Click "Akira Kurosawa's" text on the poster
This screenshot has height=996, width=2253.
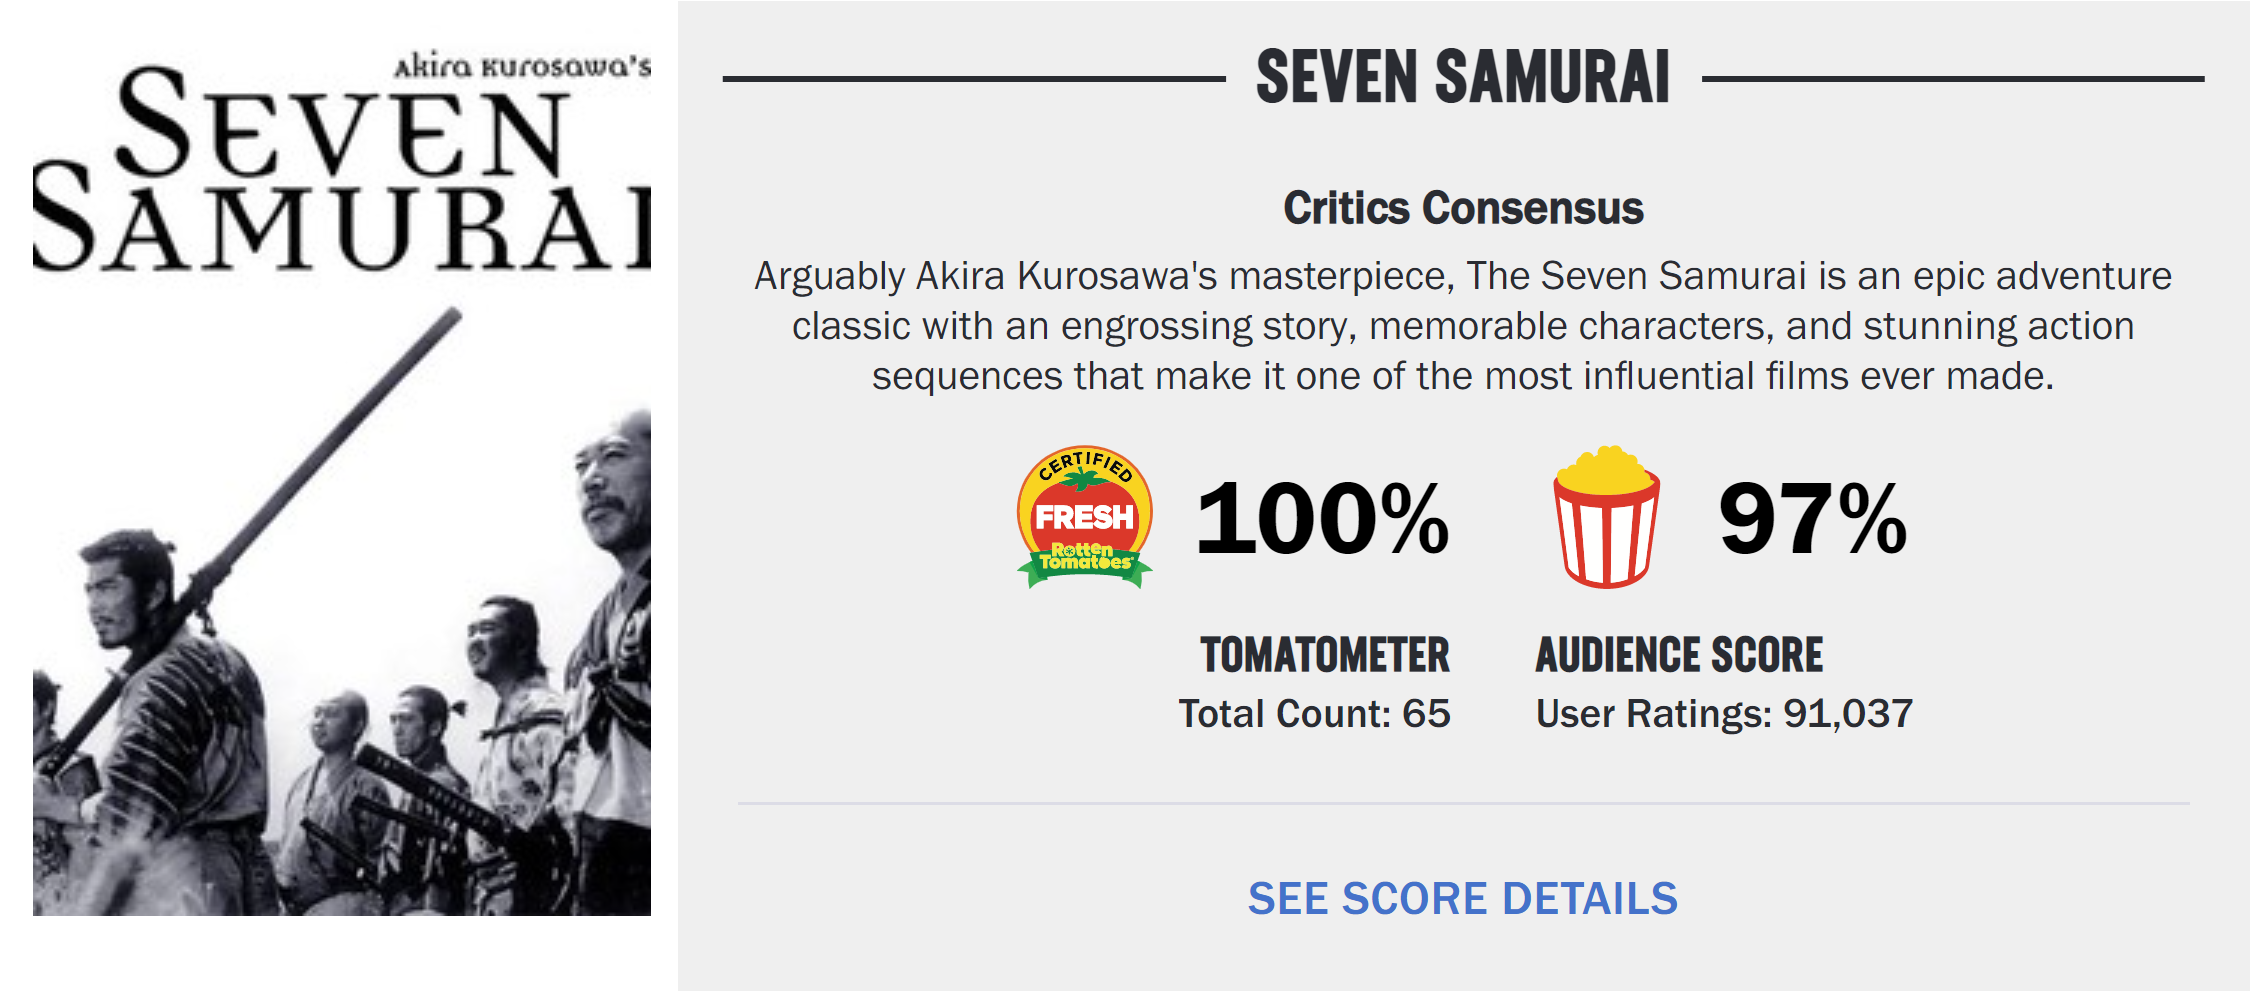[522, 66]
